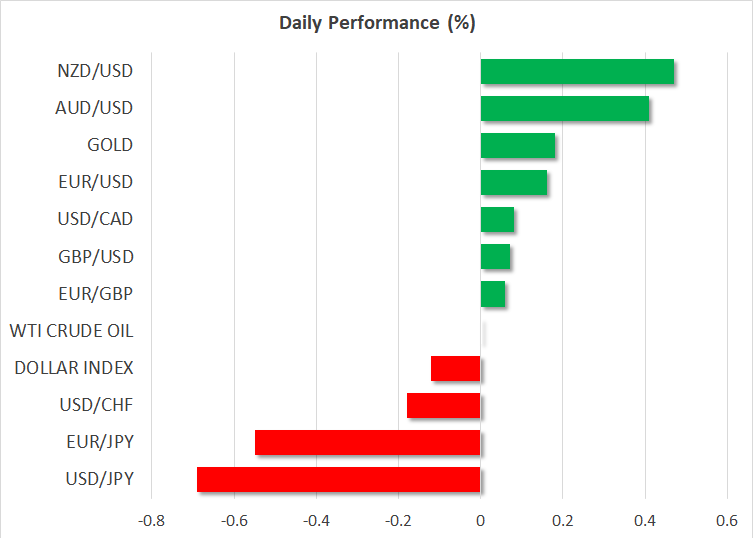Select the GOLD category label

(110, 145)
